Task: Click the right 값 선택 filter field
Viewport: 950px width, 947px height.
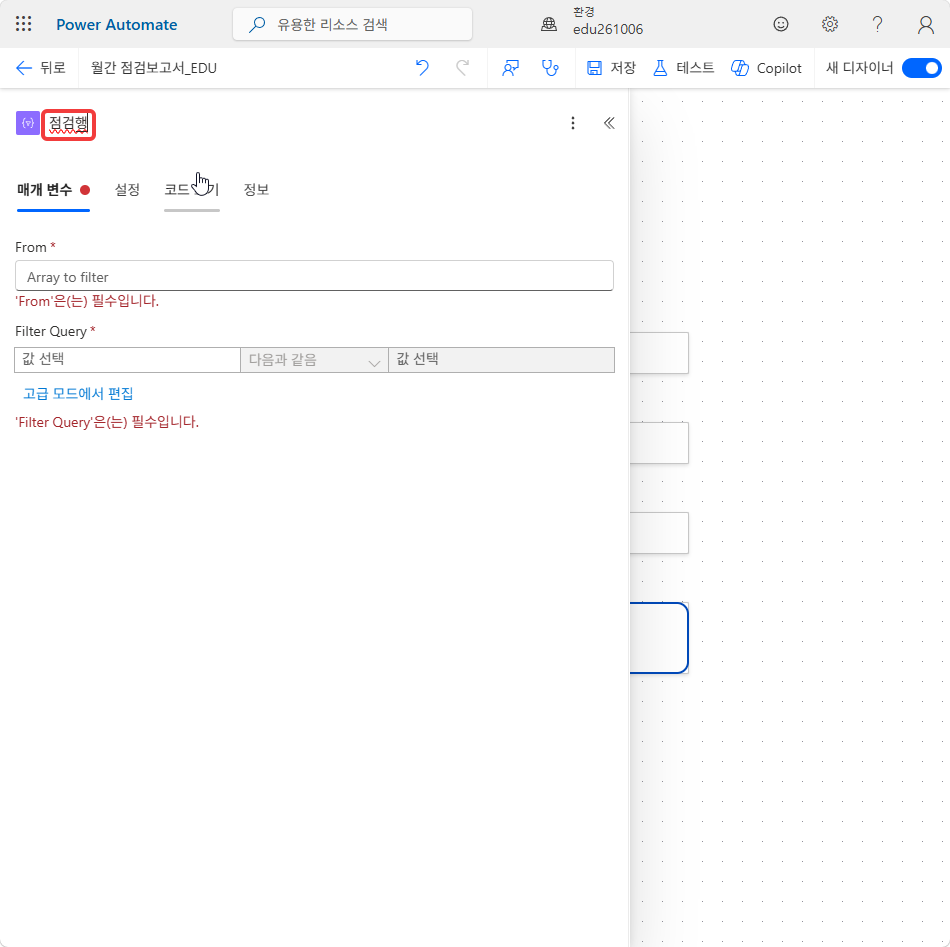Action: (501, 360)
